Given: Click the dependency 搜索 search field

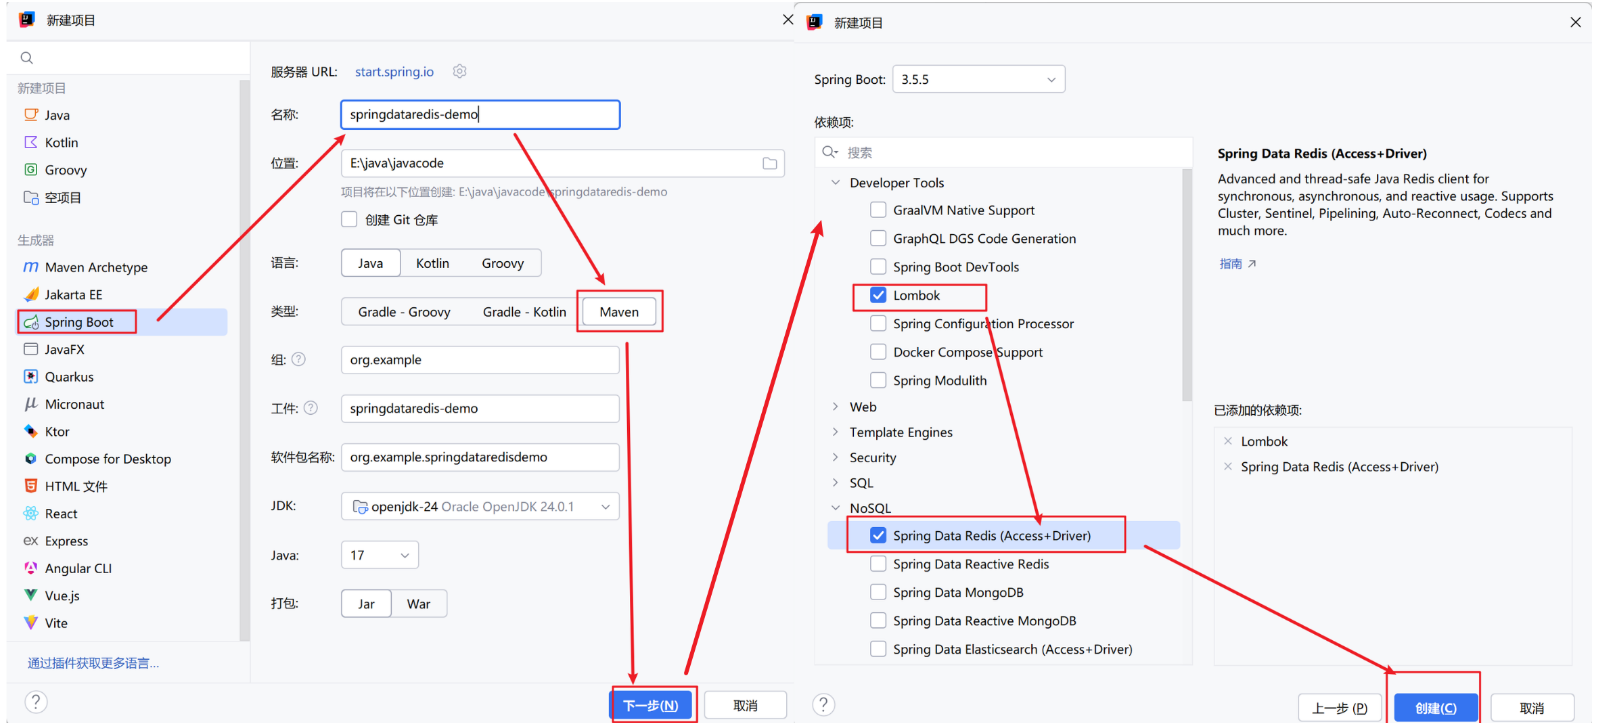Looking at the screenshot, I should (x=1003, y=152).
